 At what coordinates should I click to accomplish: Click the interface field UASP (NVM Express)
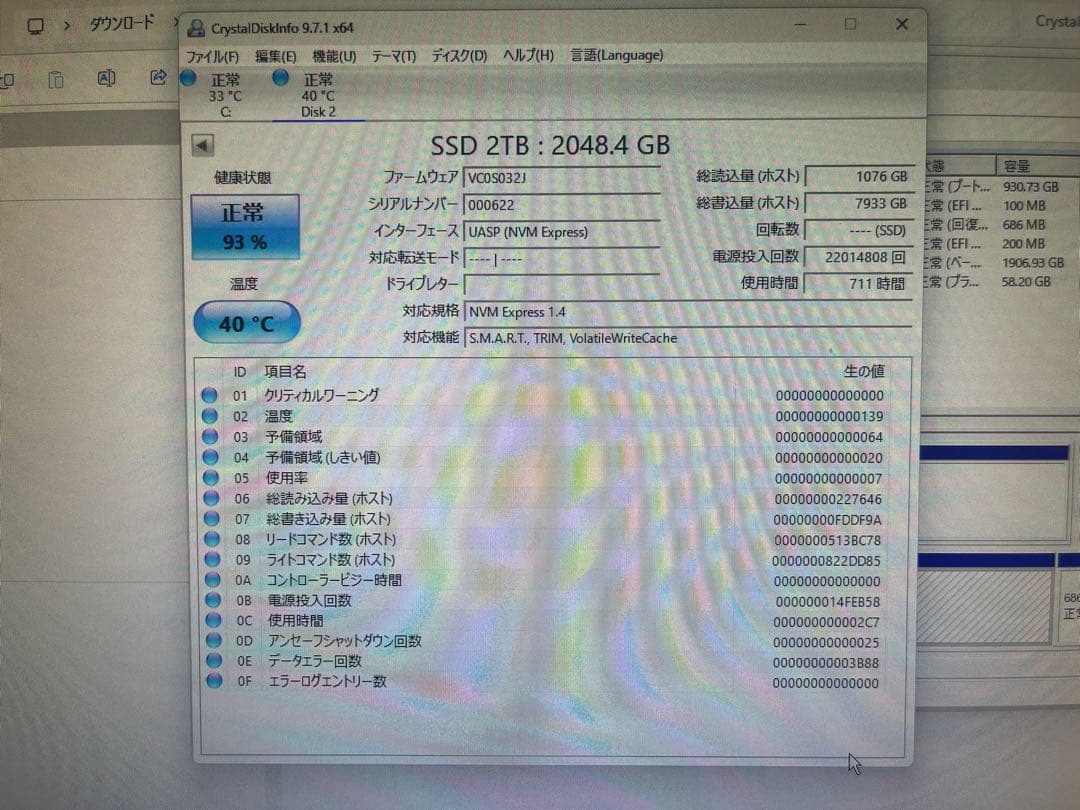coord(561,232)
